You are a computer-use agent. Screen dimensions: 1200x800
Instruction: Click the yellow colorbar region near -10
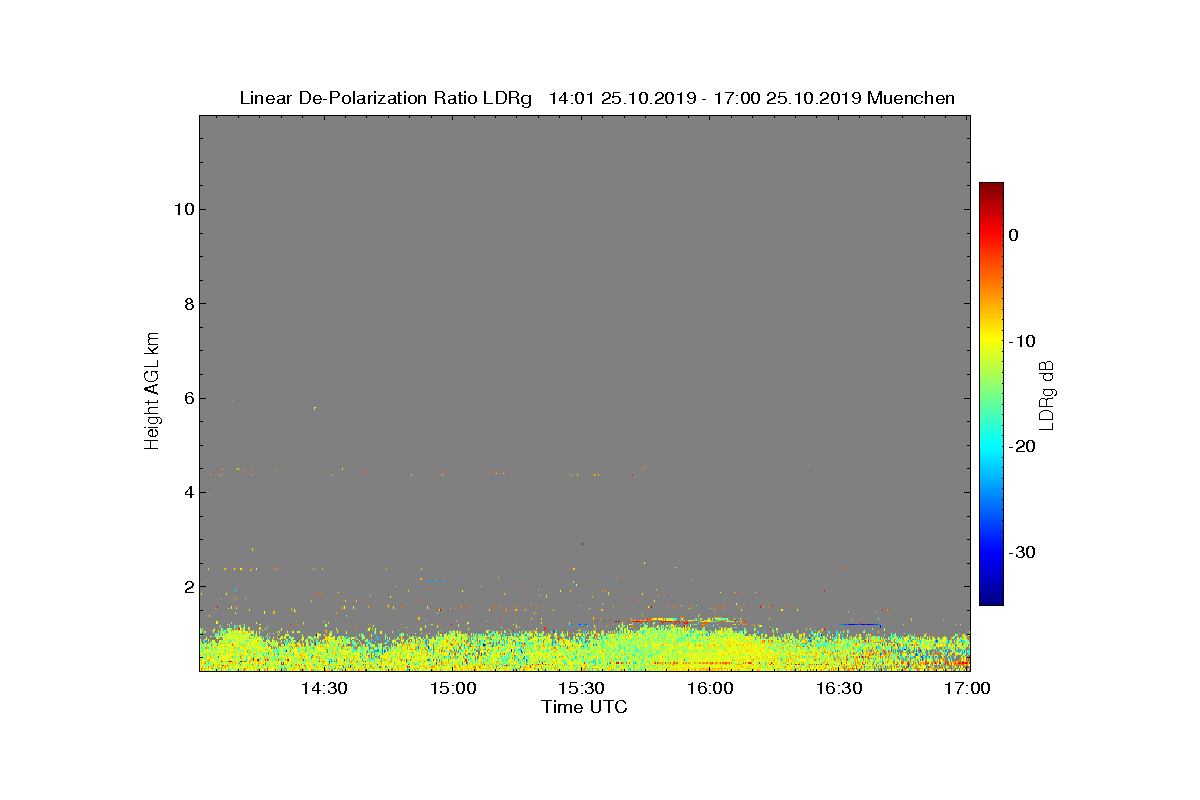[x=991, y=341]
